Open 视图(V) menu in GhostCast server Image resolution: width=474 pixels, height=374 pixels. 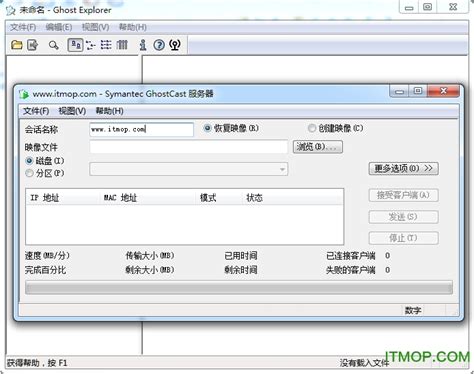(72, 111)
